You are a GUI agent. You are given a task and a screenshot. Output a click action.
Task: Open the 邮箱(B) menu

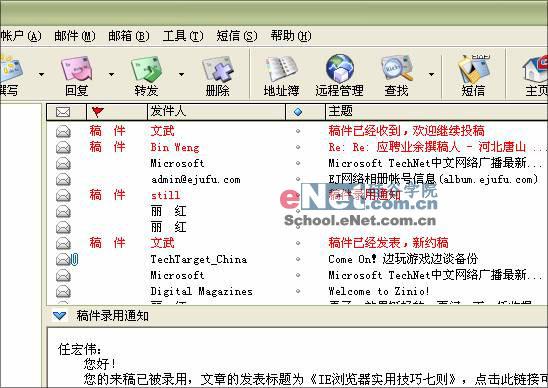tap(129, 36)
